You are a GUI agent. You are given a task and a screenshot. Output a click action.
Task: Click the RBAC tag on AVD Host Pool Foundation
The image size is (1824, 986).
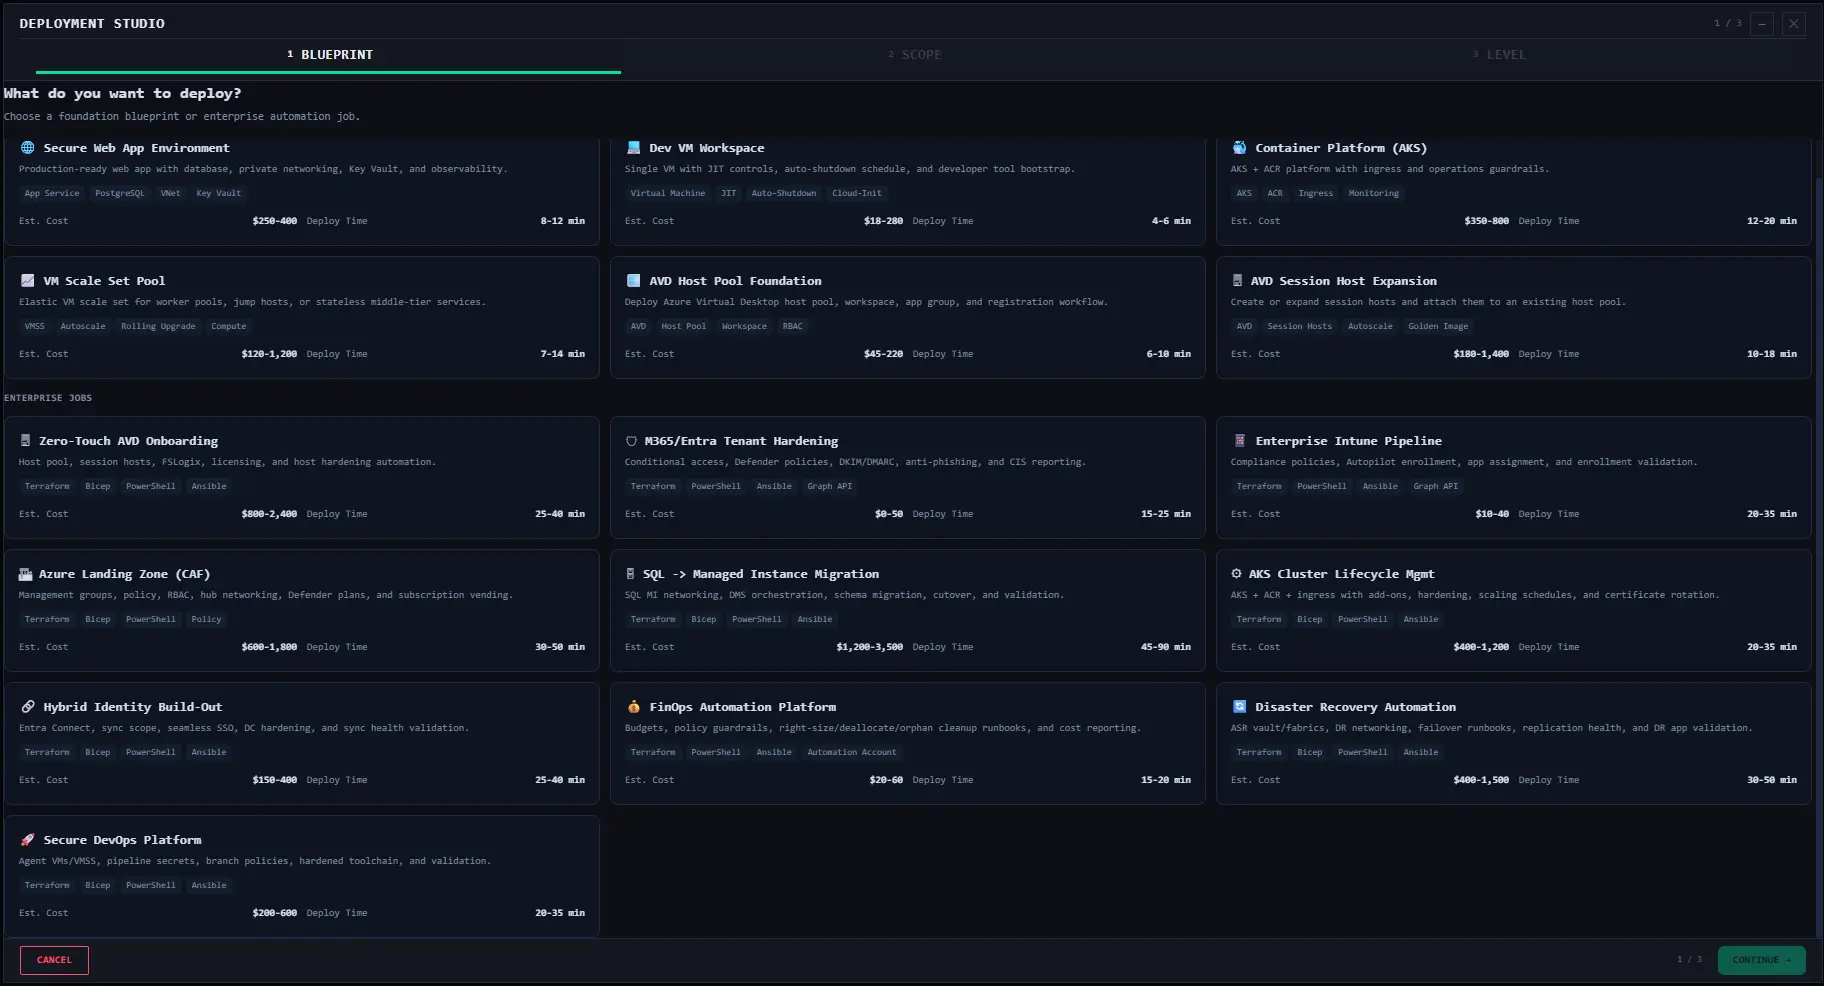pyautogui.click(x=792, y=326)
